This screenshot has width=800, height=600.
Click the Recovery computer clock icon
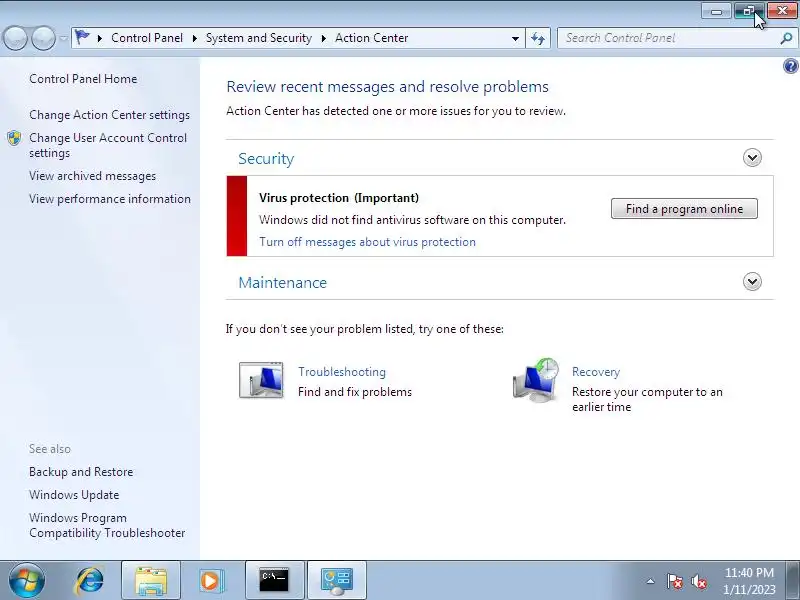(536, 381)
